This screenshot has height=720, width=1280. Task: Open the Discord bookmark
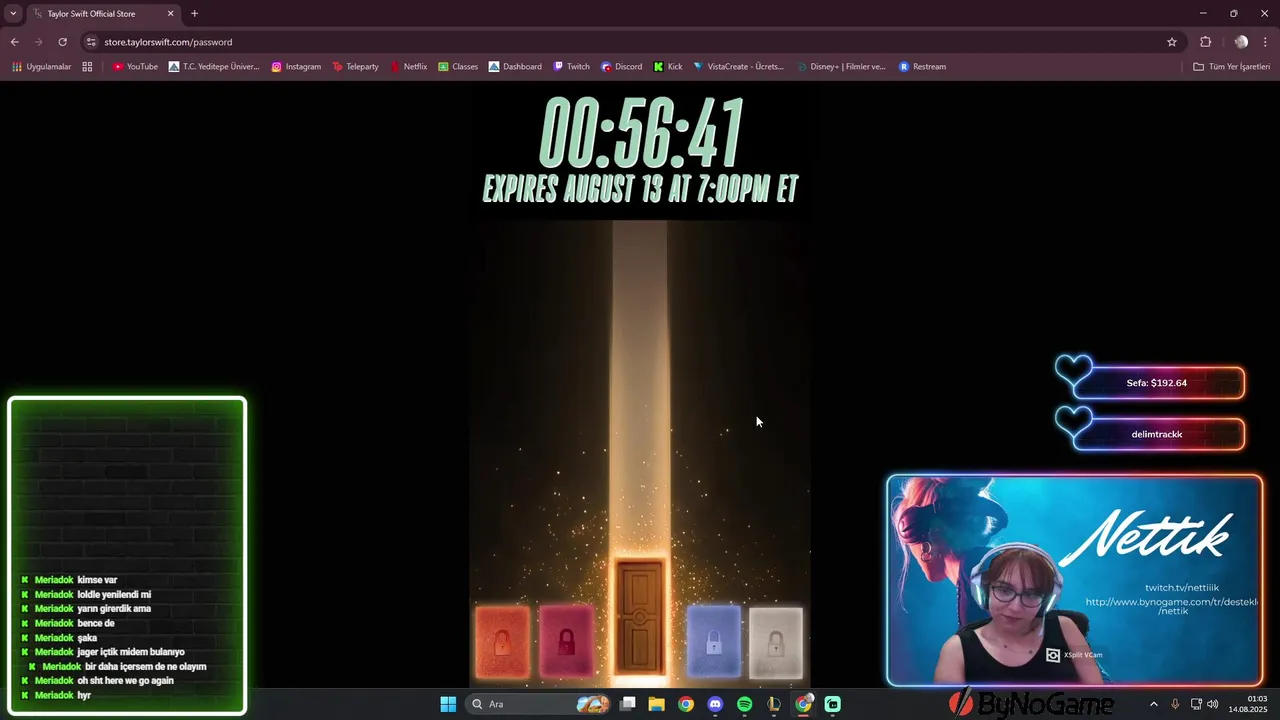[x=621, y=67]
